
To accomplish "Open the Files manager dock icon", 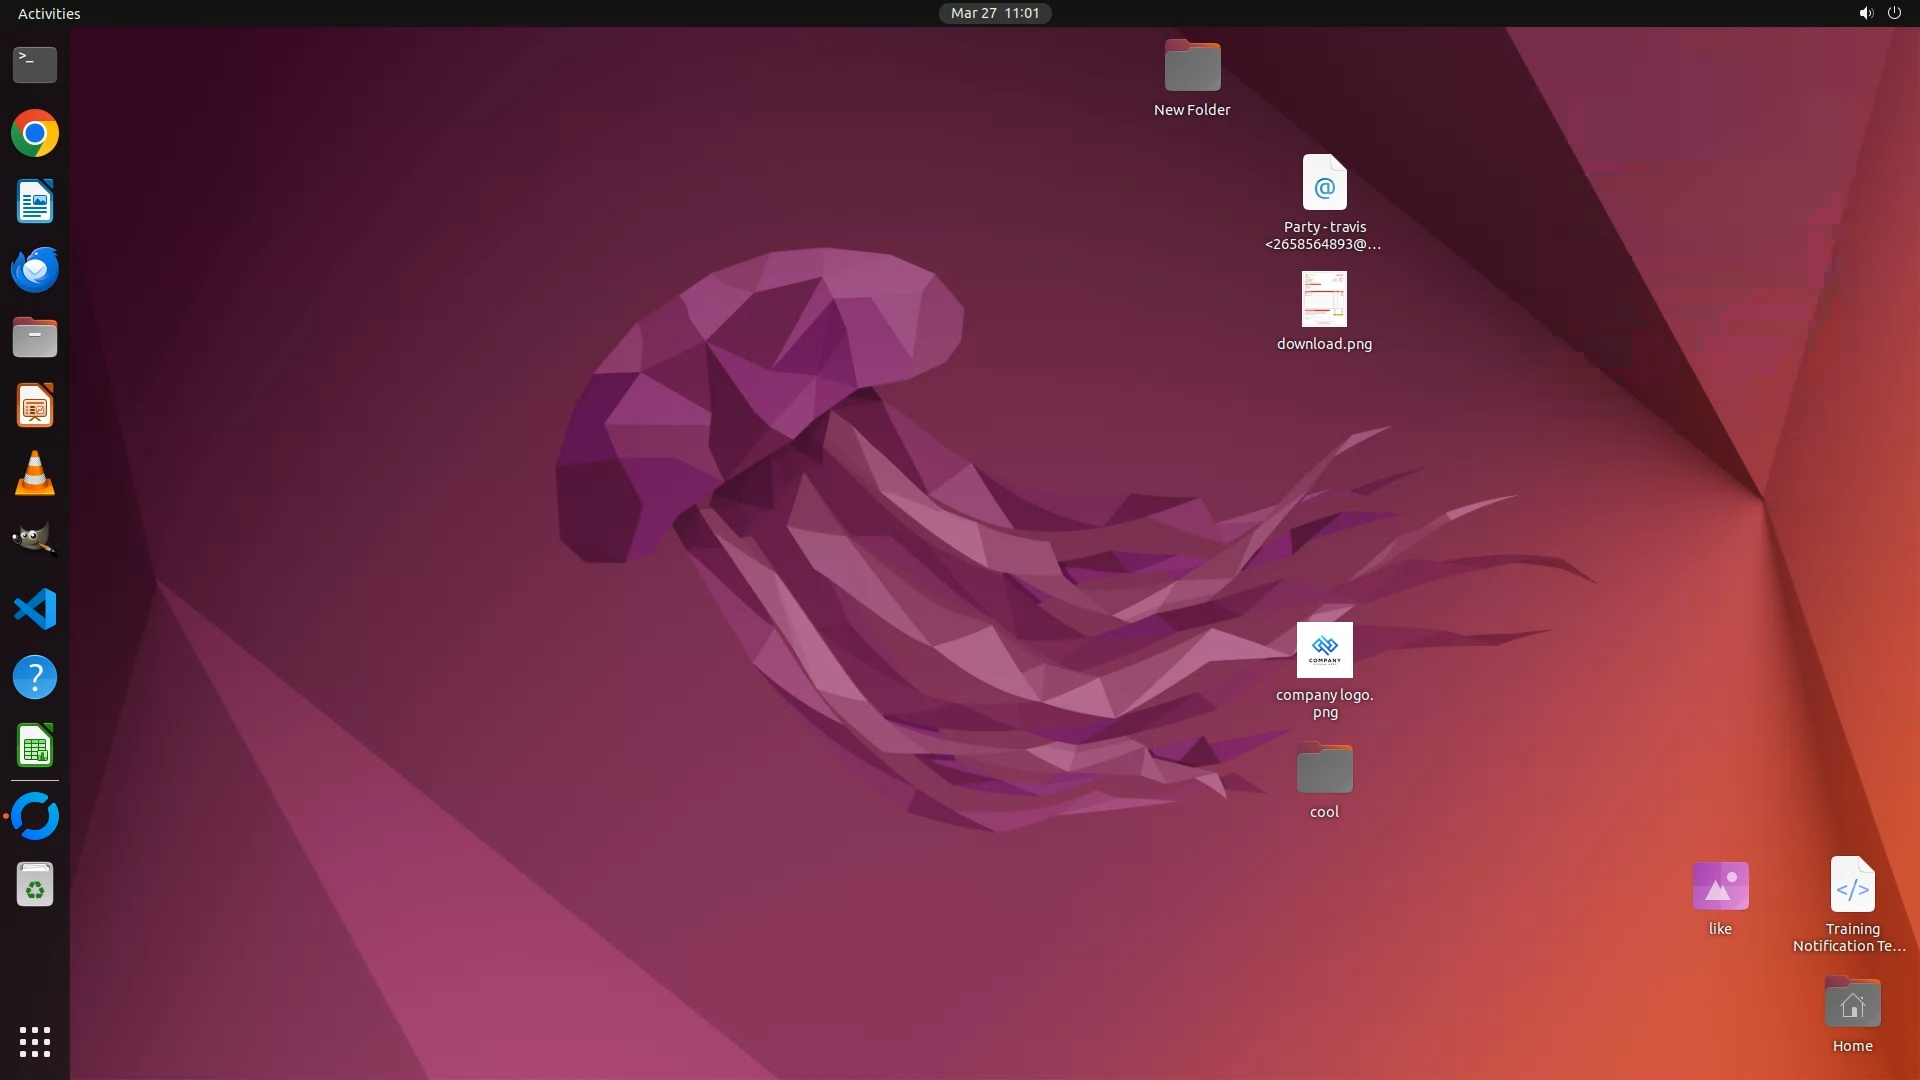I will (35, 338).
